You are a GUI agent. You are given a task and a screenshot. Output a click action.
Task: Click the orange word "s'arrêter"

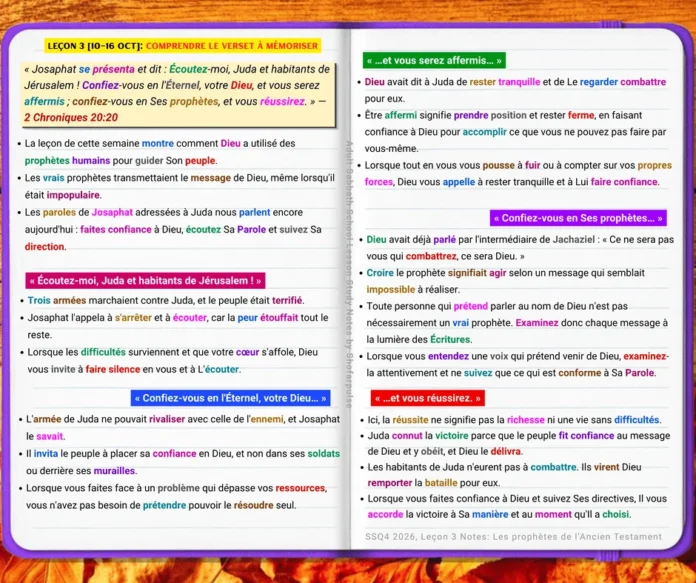tap(133, 317)
